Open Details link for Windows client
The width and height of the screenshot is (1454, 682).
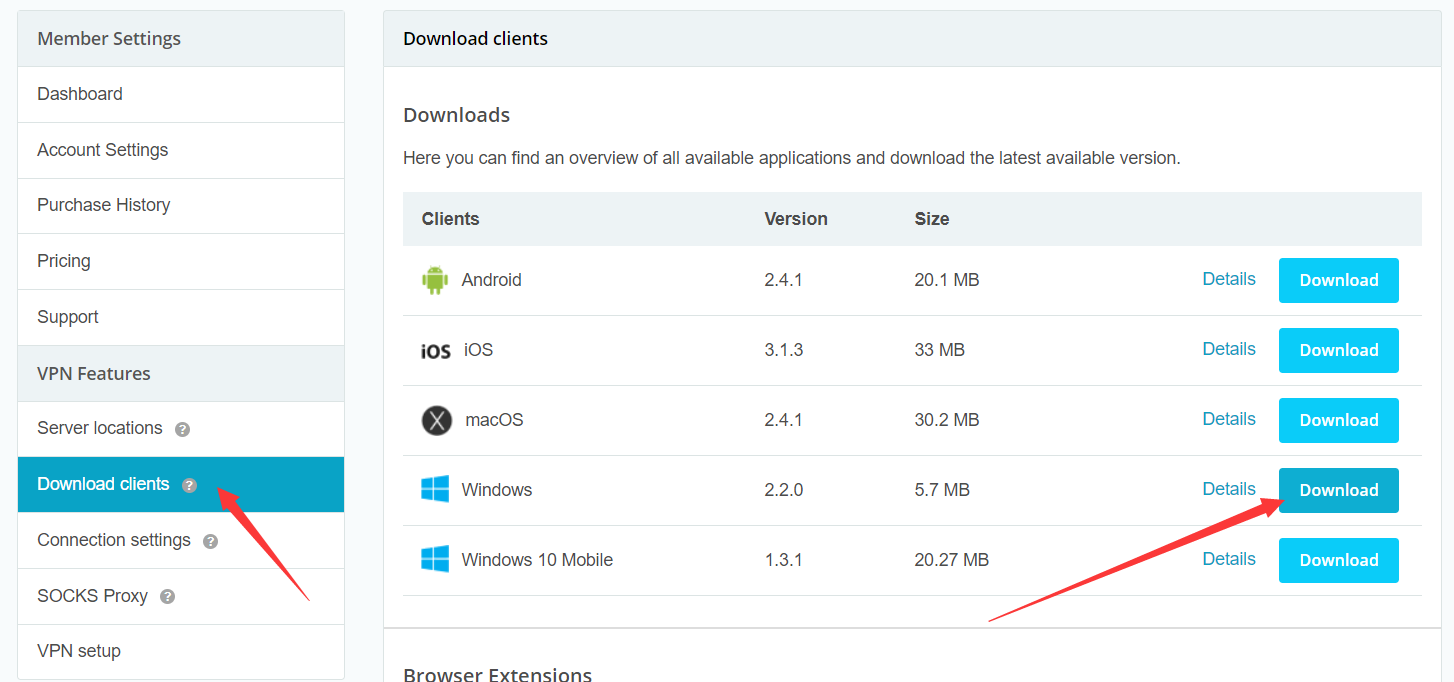[1229, 489]
